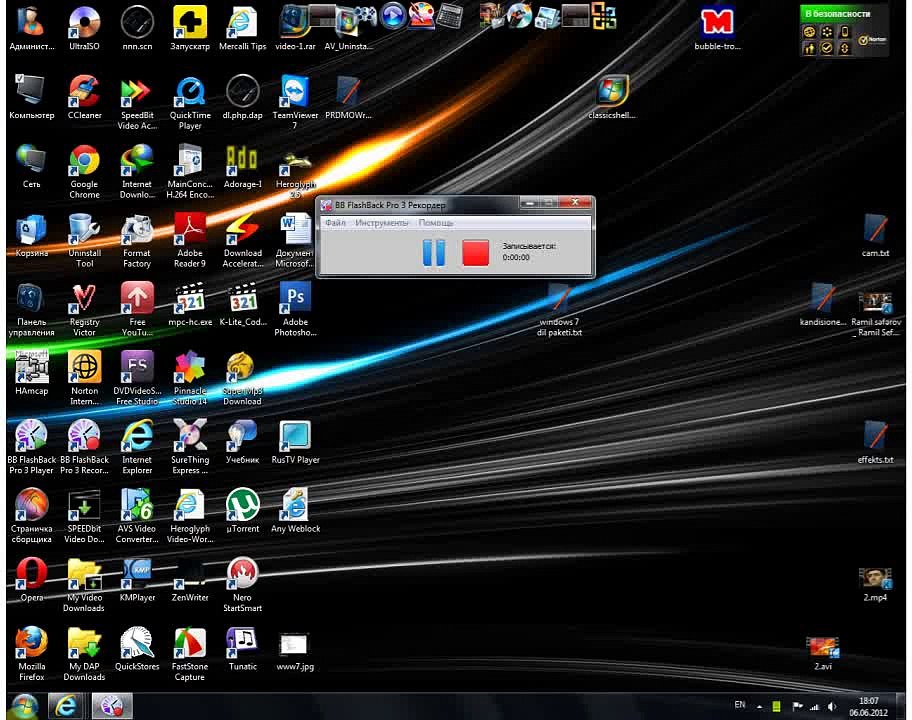The image size is (912, 720).
Task: Select the www7.jpg file
Action: point(295,651)
